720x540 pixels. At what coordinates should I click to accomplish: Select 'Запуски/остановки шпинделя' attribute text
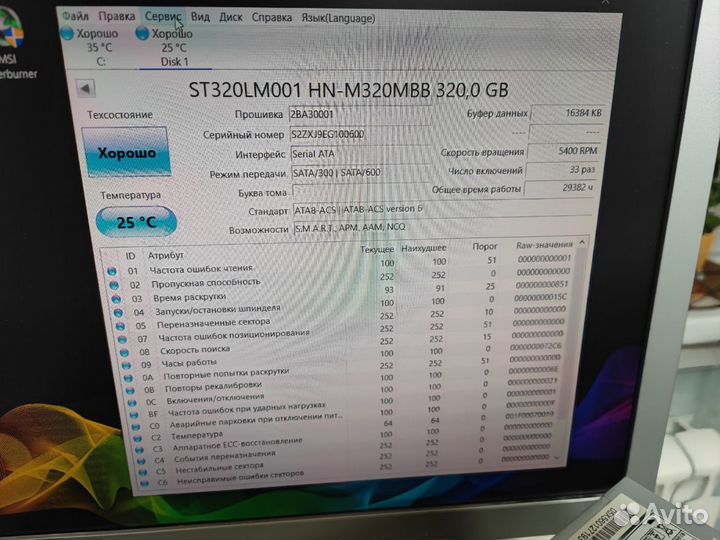coord(218,310)
